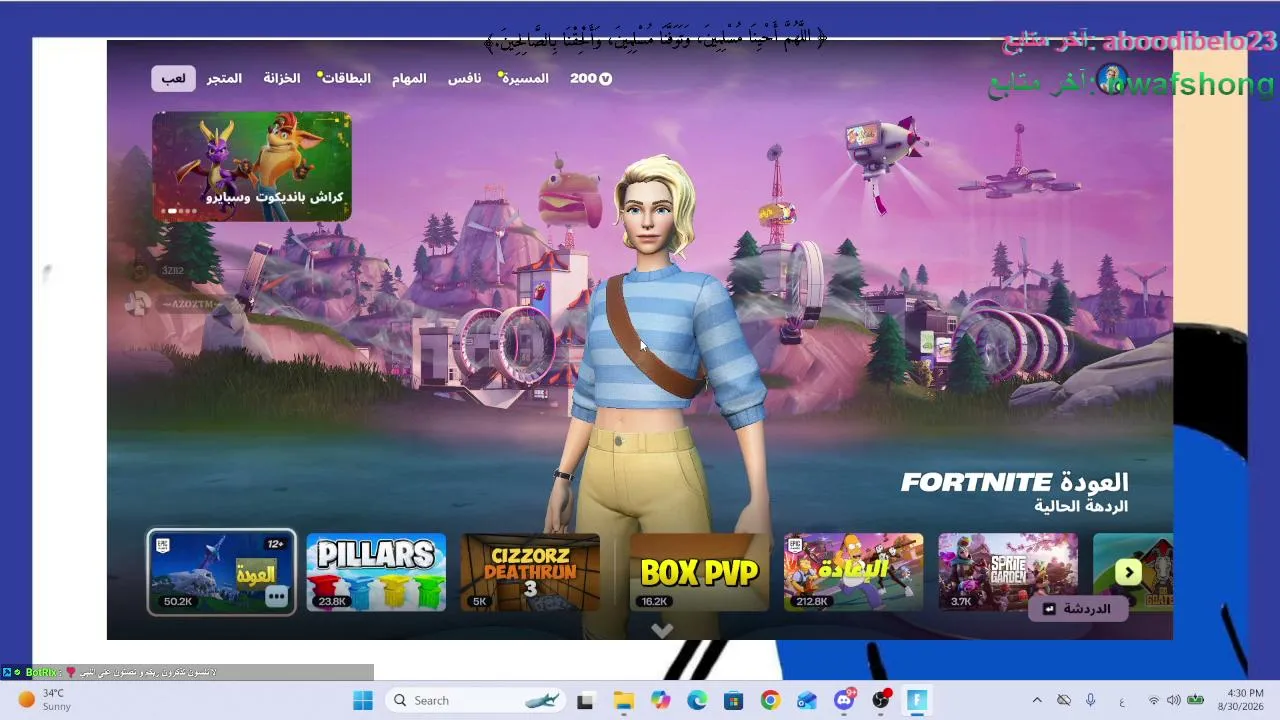Expand the down chevron below game cards

(x=662, y=630)
